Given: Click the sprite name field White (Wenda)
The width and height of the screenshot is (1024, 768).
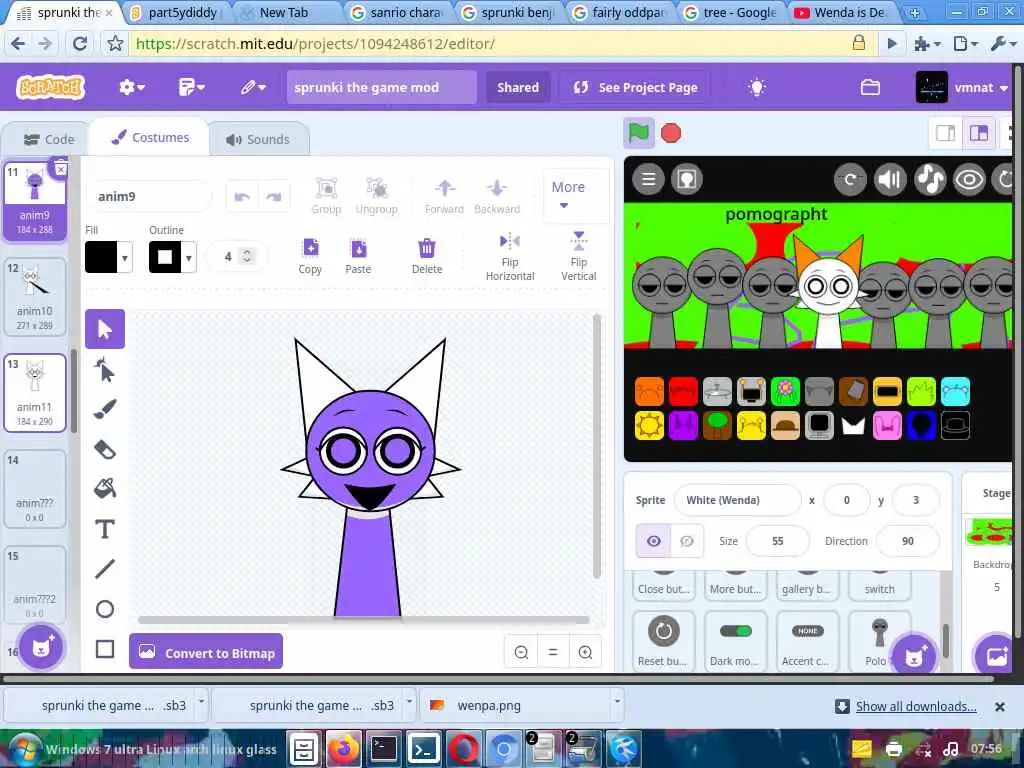Looking at the screenshot, I should [x=737, y=500].
